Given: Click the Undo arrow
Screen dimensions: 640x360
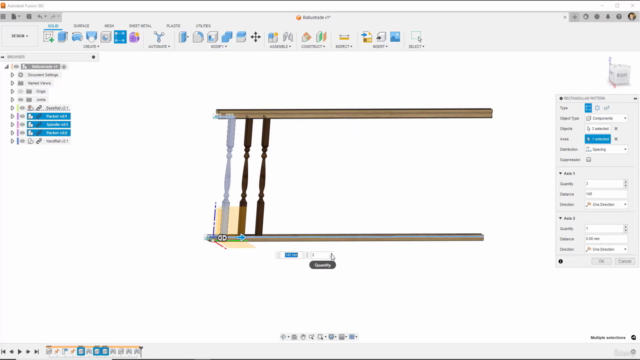Looking at the screenshot, I should tap(40, 17).
